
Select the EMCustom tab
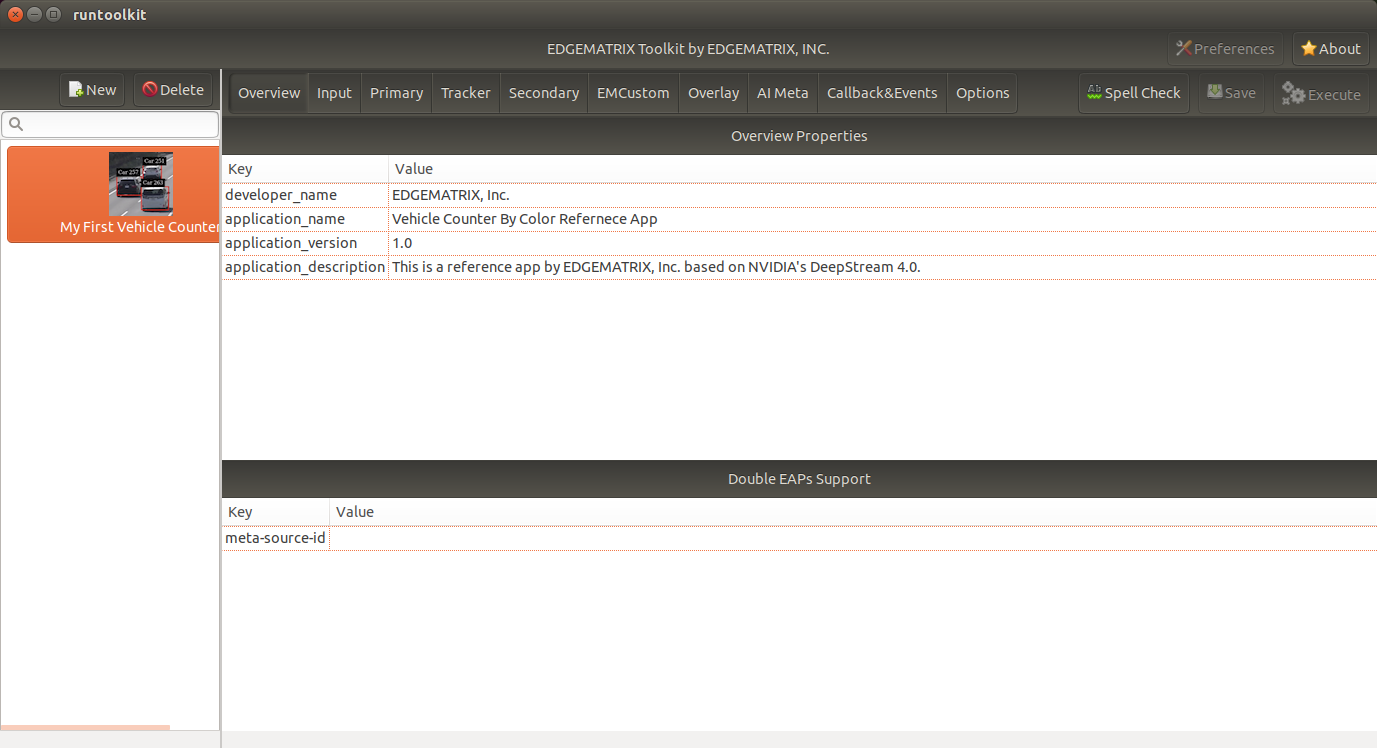(x=633, y=93)
